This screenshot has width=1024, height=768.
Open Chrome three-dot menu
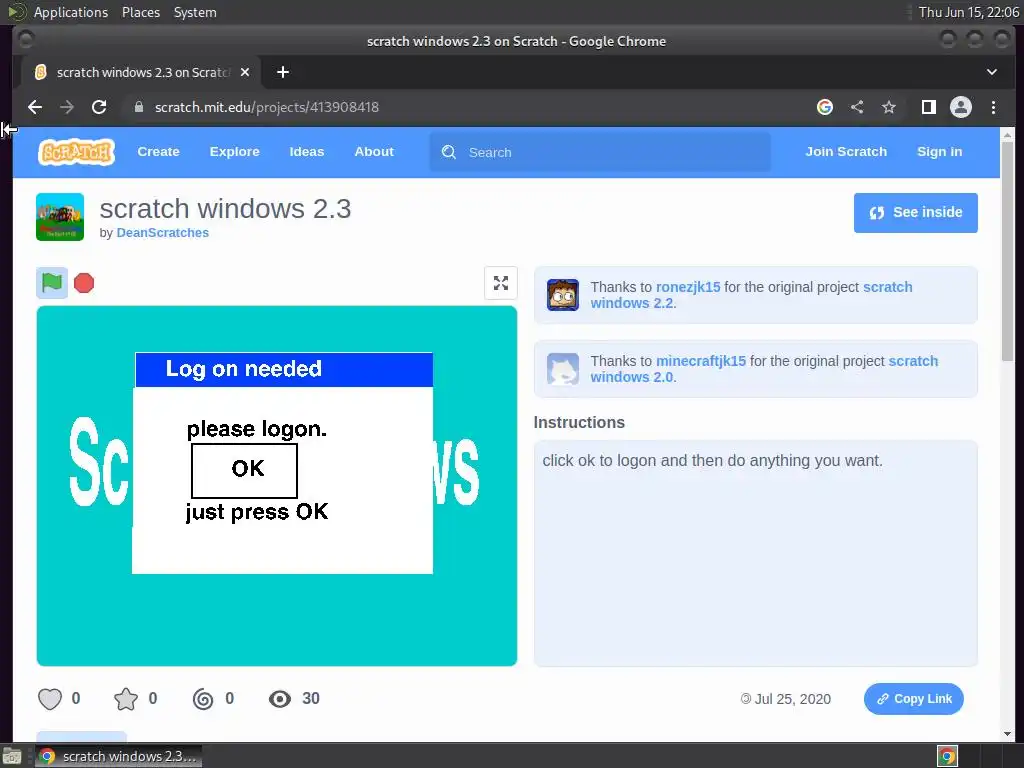(993, 107)
